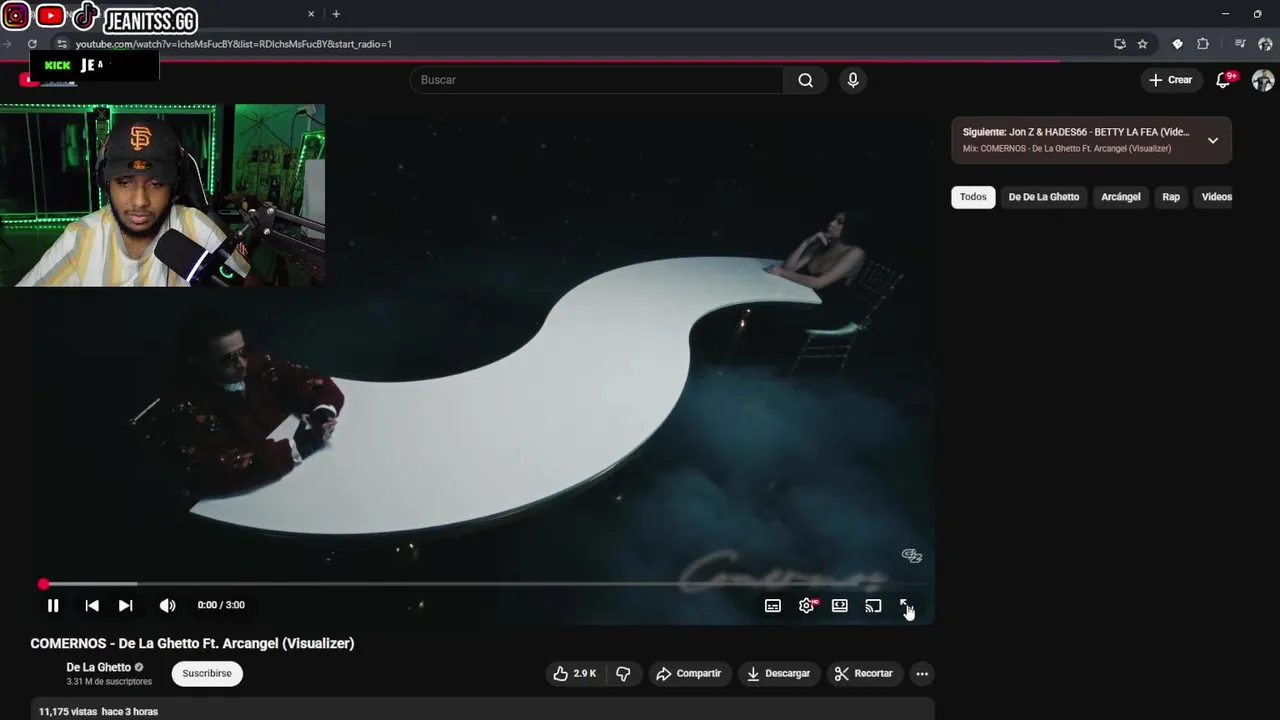Select the Todos filter chip
The width and height of the screenshot is (1280, 720).
tap(973, 197)
